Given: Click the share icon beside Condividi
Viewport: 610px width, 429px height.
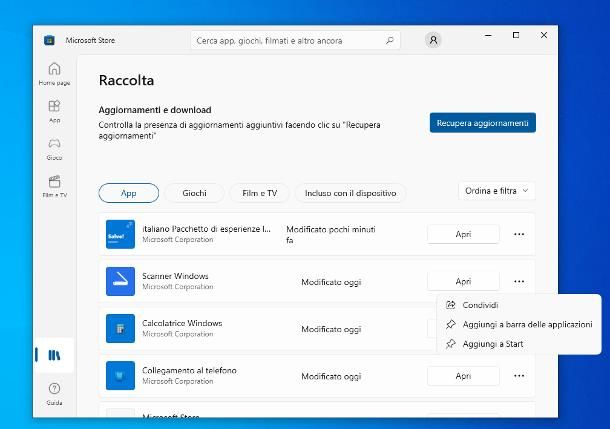Looking at the screenshot, I should [x=450, y=305].
